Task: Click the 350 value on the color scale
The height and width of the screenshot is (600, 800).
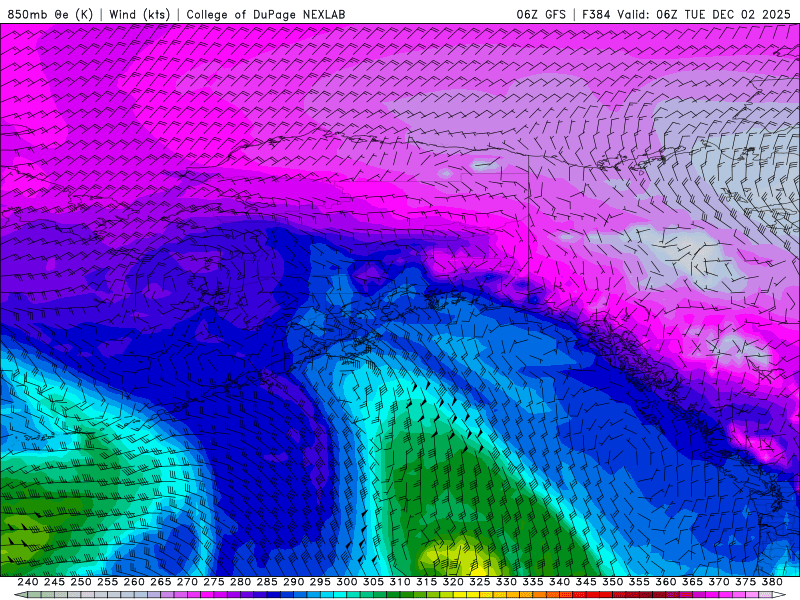Action: 612,582
